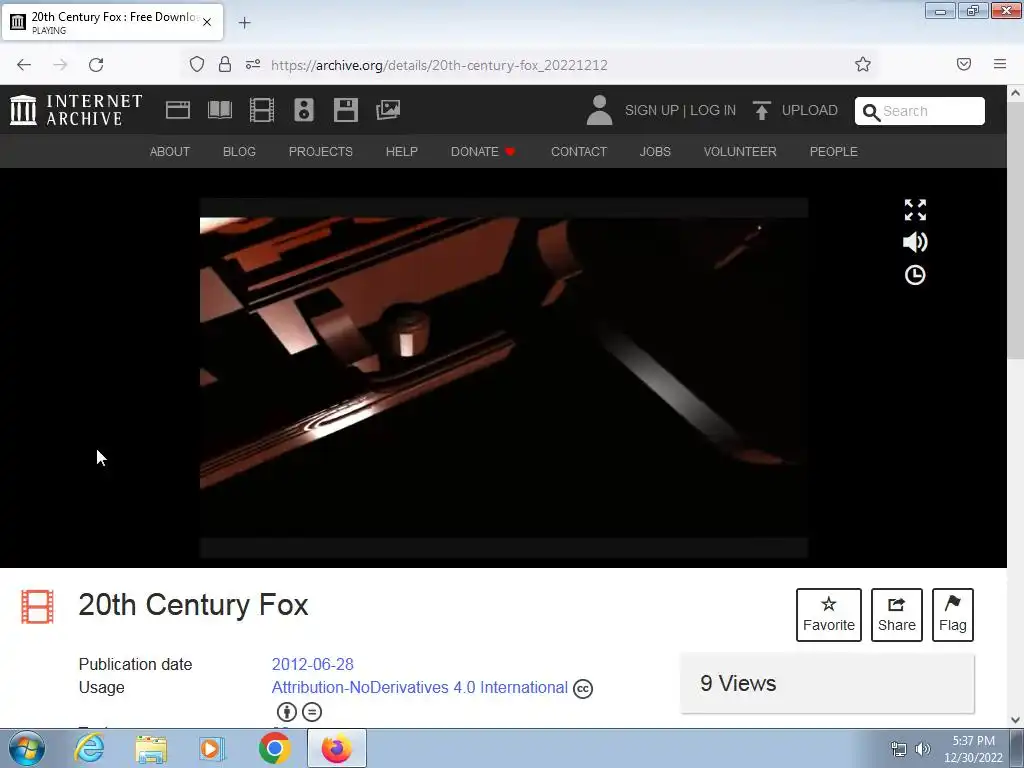Bookmark this page with star icon
Viewport: 1024px width, 768px height.
[x=863, y=64]
